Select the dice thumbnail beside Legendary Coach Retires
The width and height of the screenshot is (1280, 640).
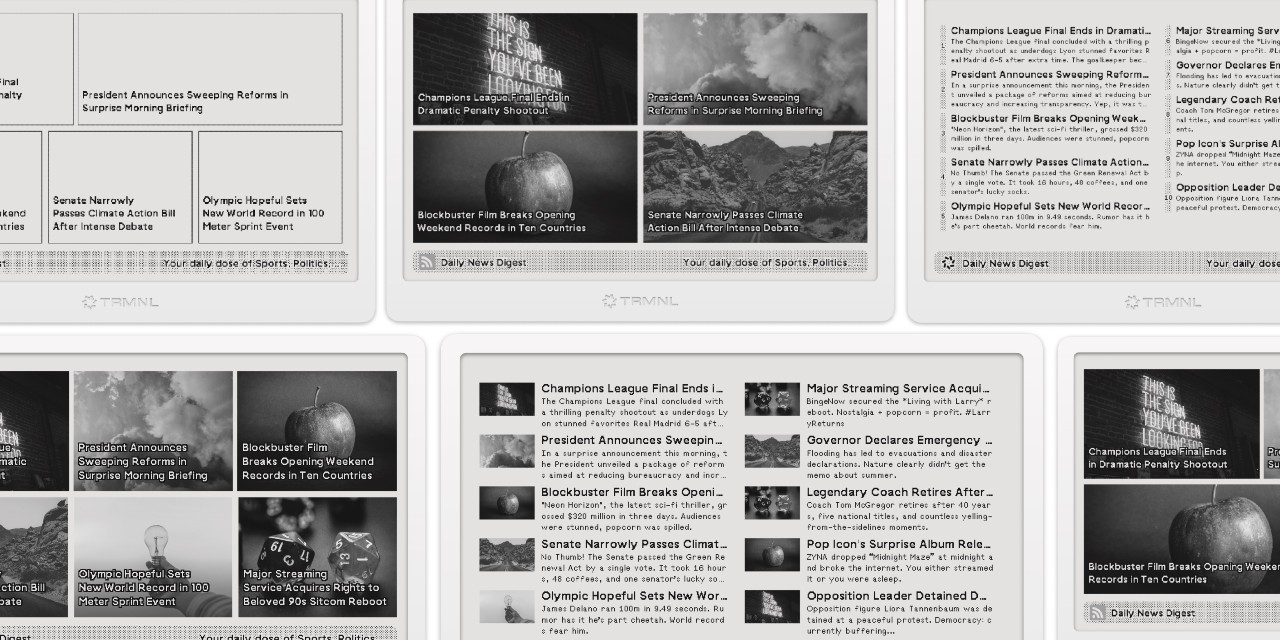click(772, 503)
